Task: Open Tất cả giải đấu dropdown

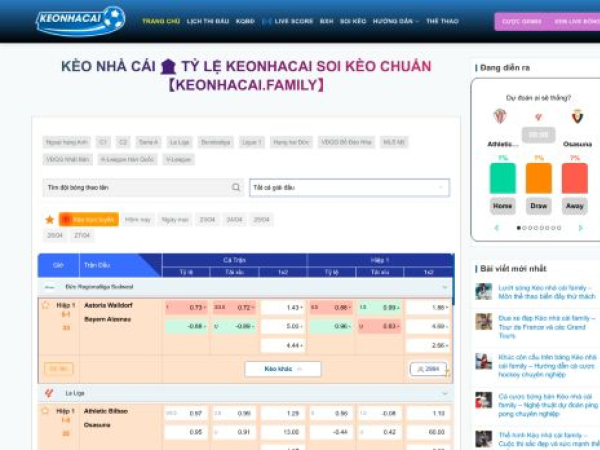Action: 349,188
